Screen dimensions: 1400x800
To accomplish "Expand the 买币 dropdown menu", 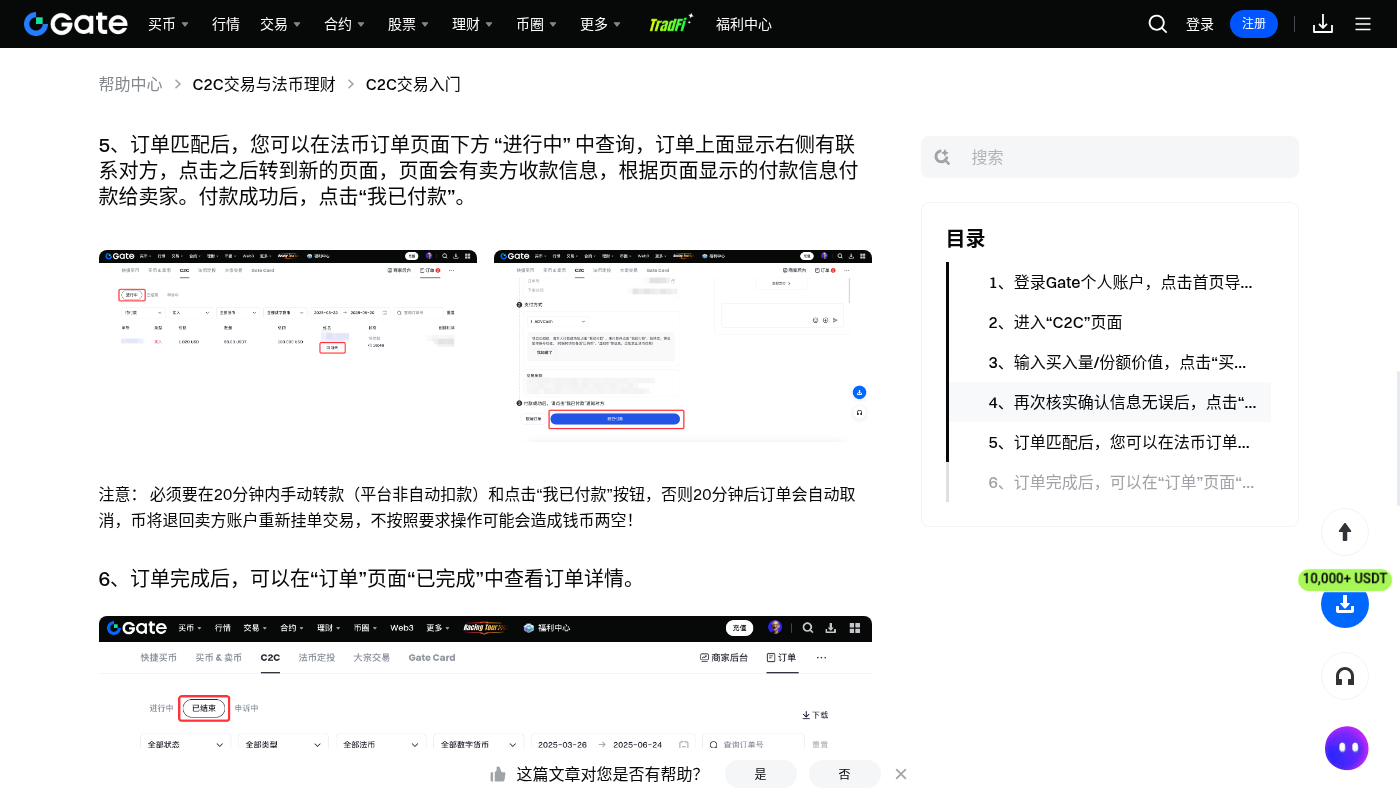I will [169, 24].
